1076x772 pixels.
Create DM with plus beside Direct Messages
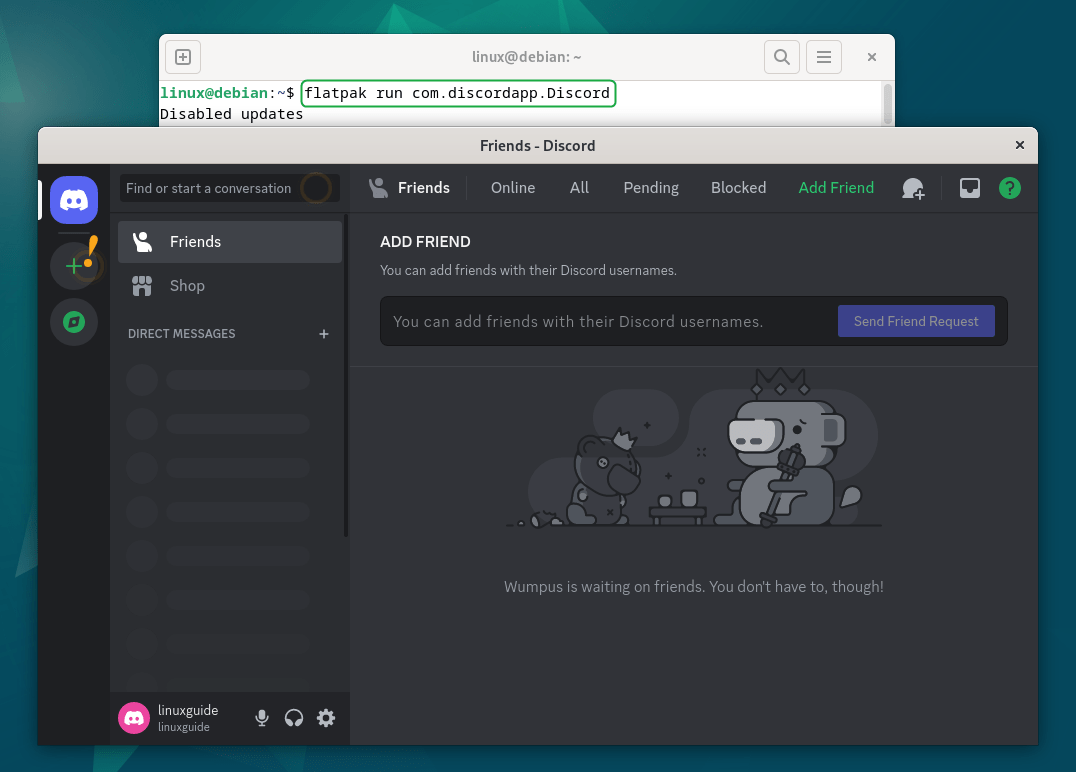pyautogui.click(x=323, y=334)
